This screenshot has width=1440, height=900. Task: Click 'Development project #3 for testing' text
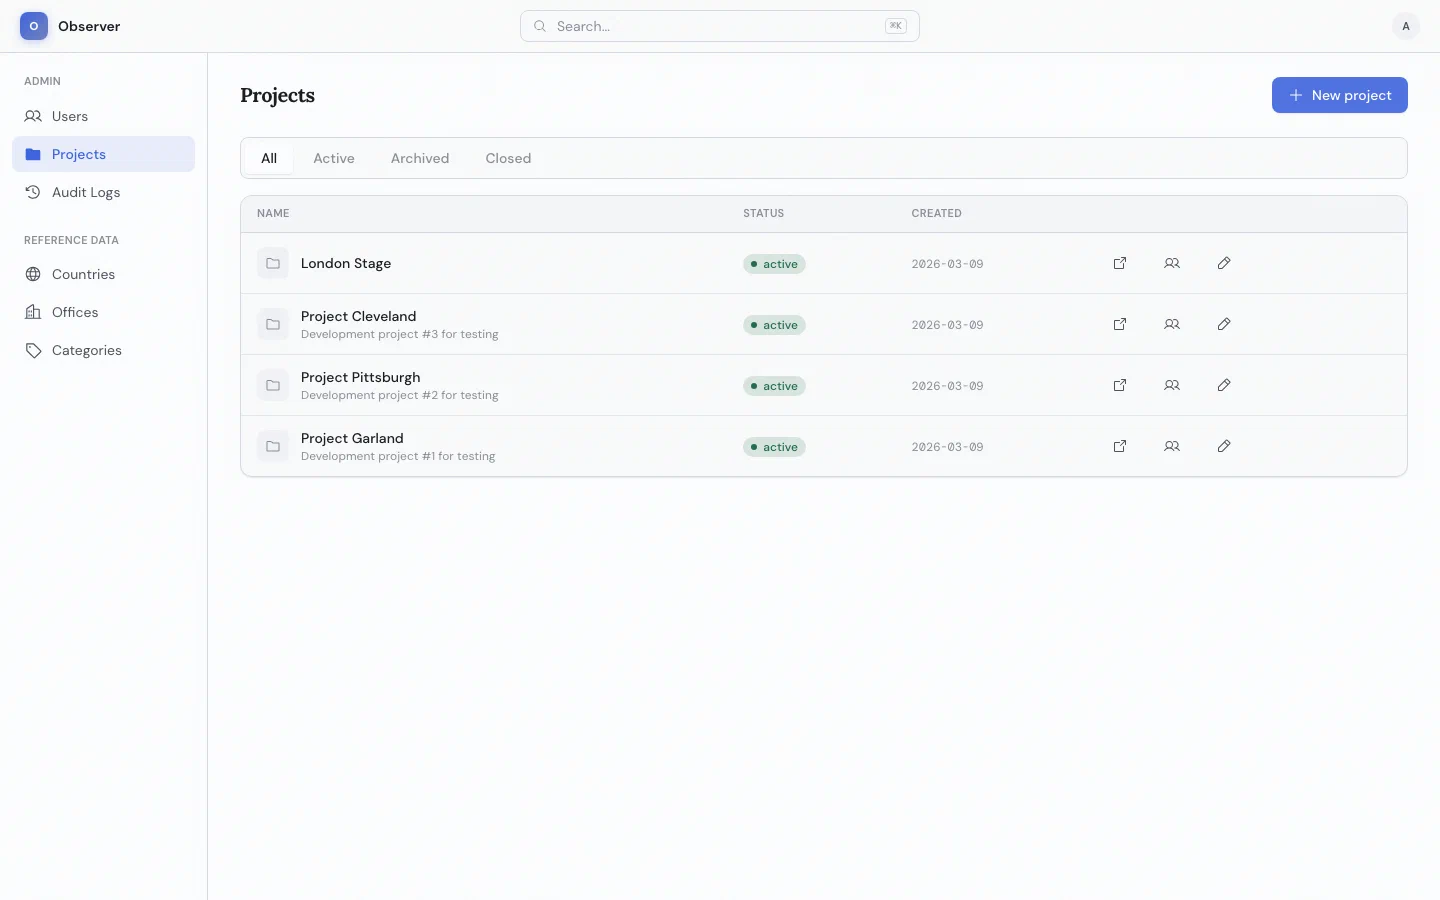pyautogui.click(x=399, y=334)
